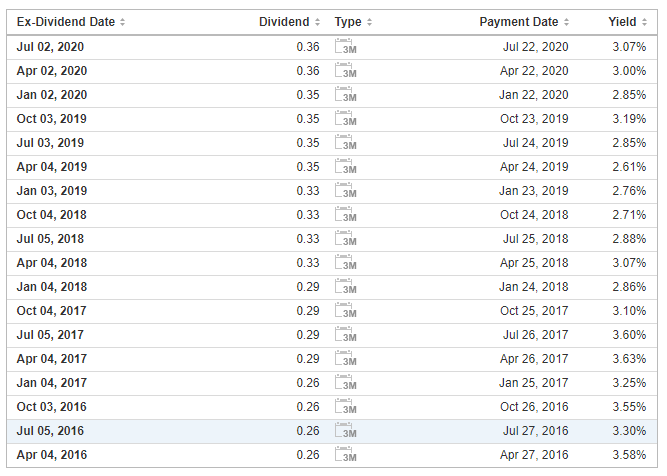Click the 3M calendar icon in Apr 04, 2018 row
667x476 pixels.
(x=345, y=263)
